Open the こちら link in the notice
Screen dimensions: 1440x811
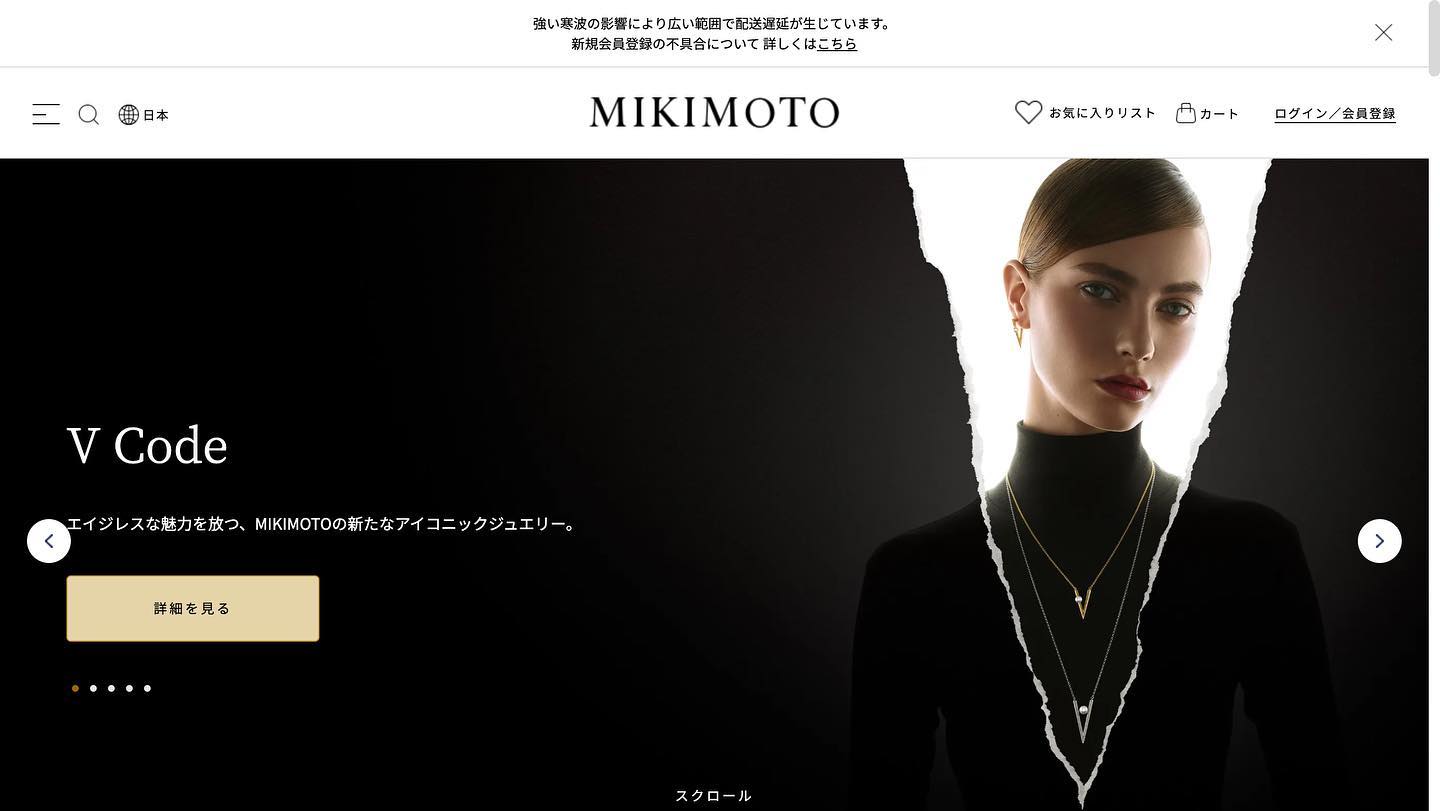[x=837, y=44]
